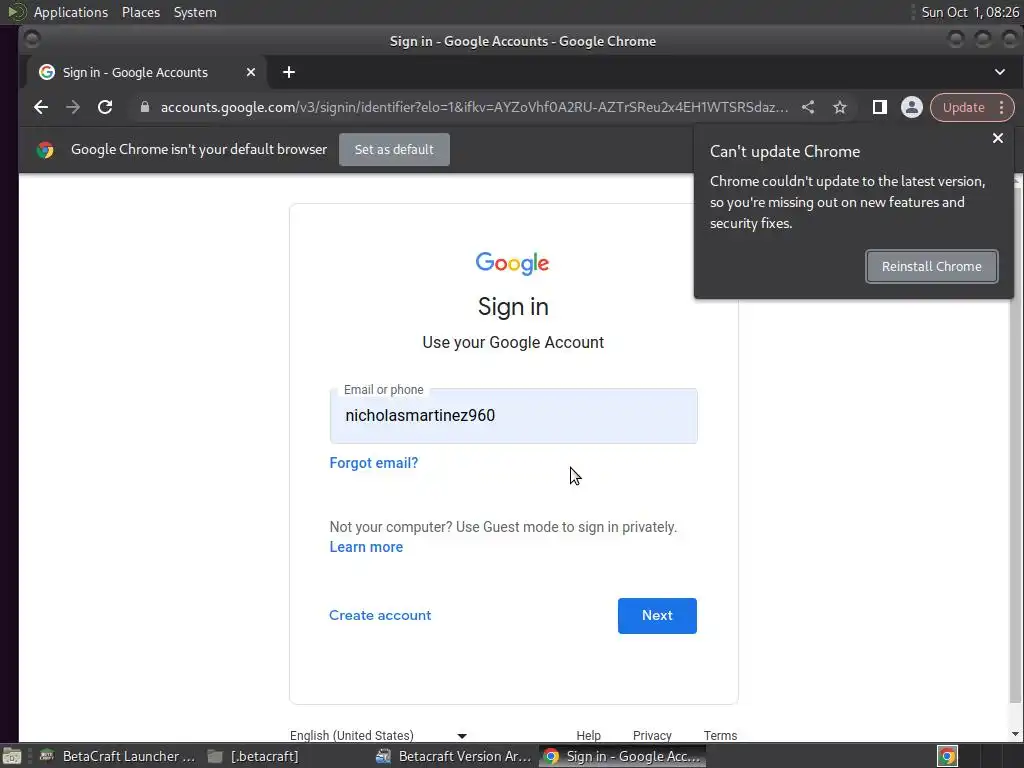Expand the tab search chevron
The width and height of the screenshot is (1024, 768).
[1000, 72]
